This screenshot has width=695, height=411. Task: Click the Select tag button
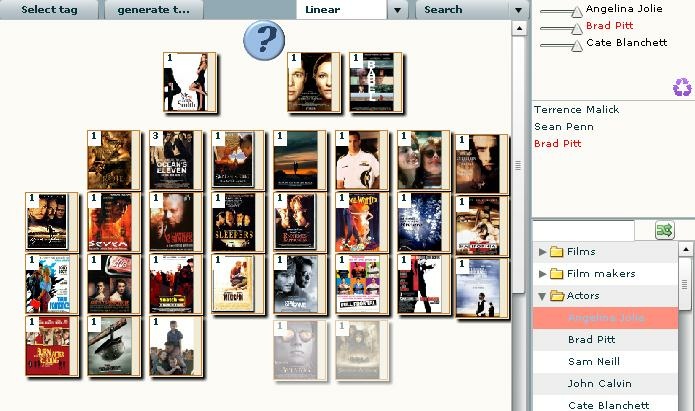click(49, 9)
